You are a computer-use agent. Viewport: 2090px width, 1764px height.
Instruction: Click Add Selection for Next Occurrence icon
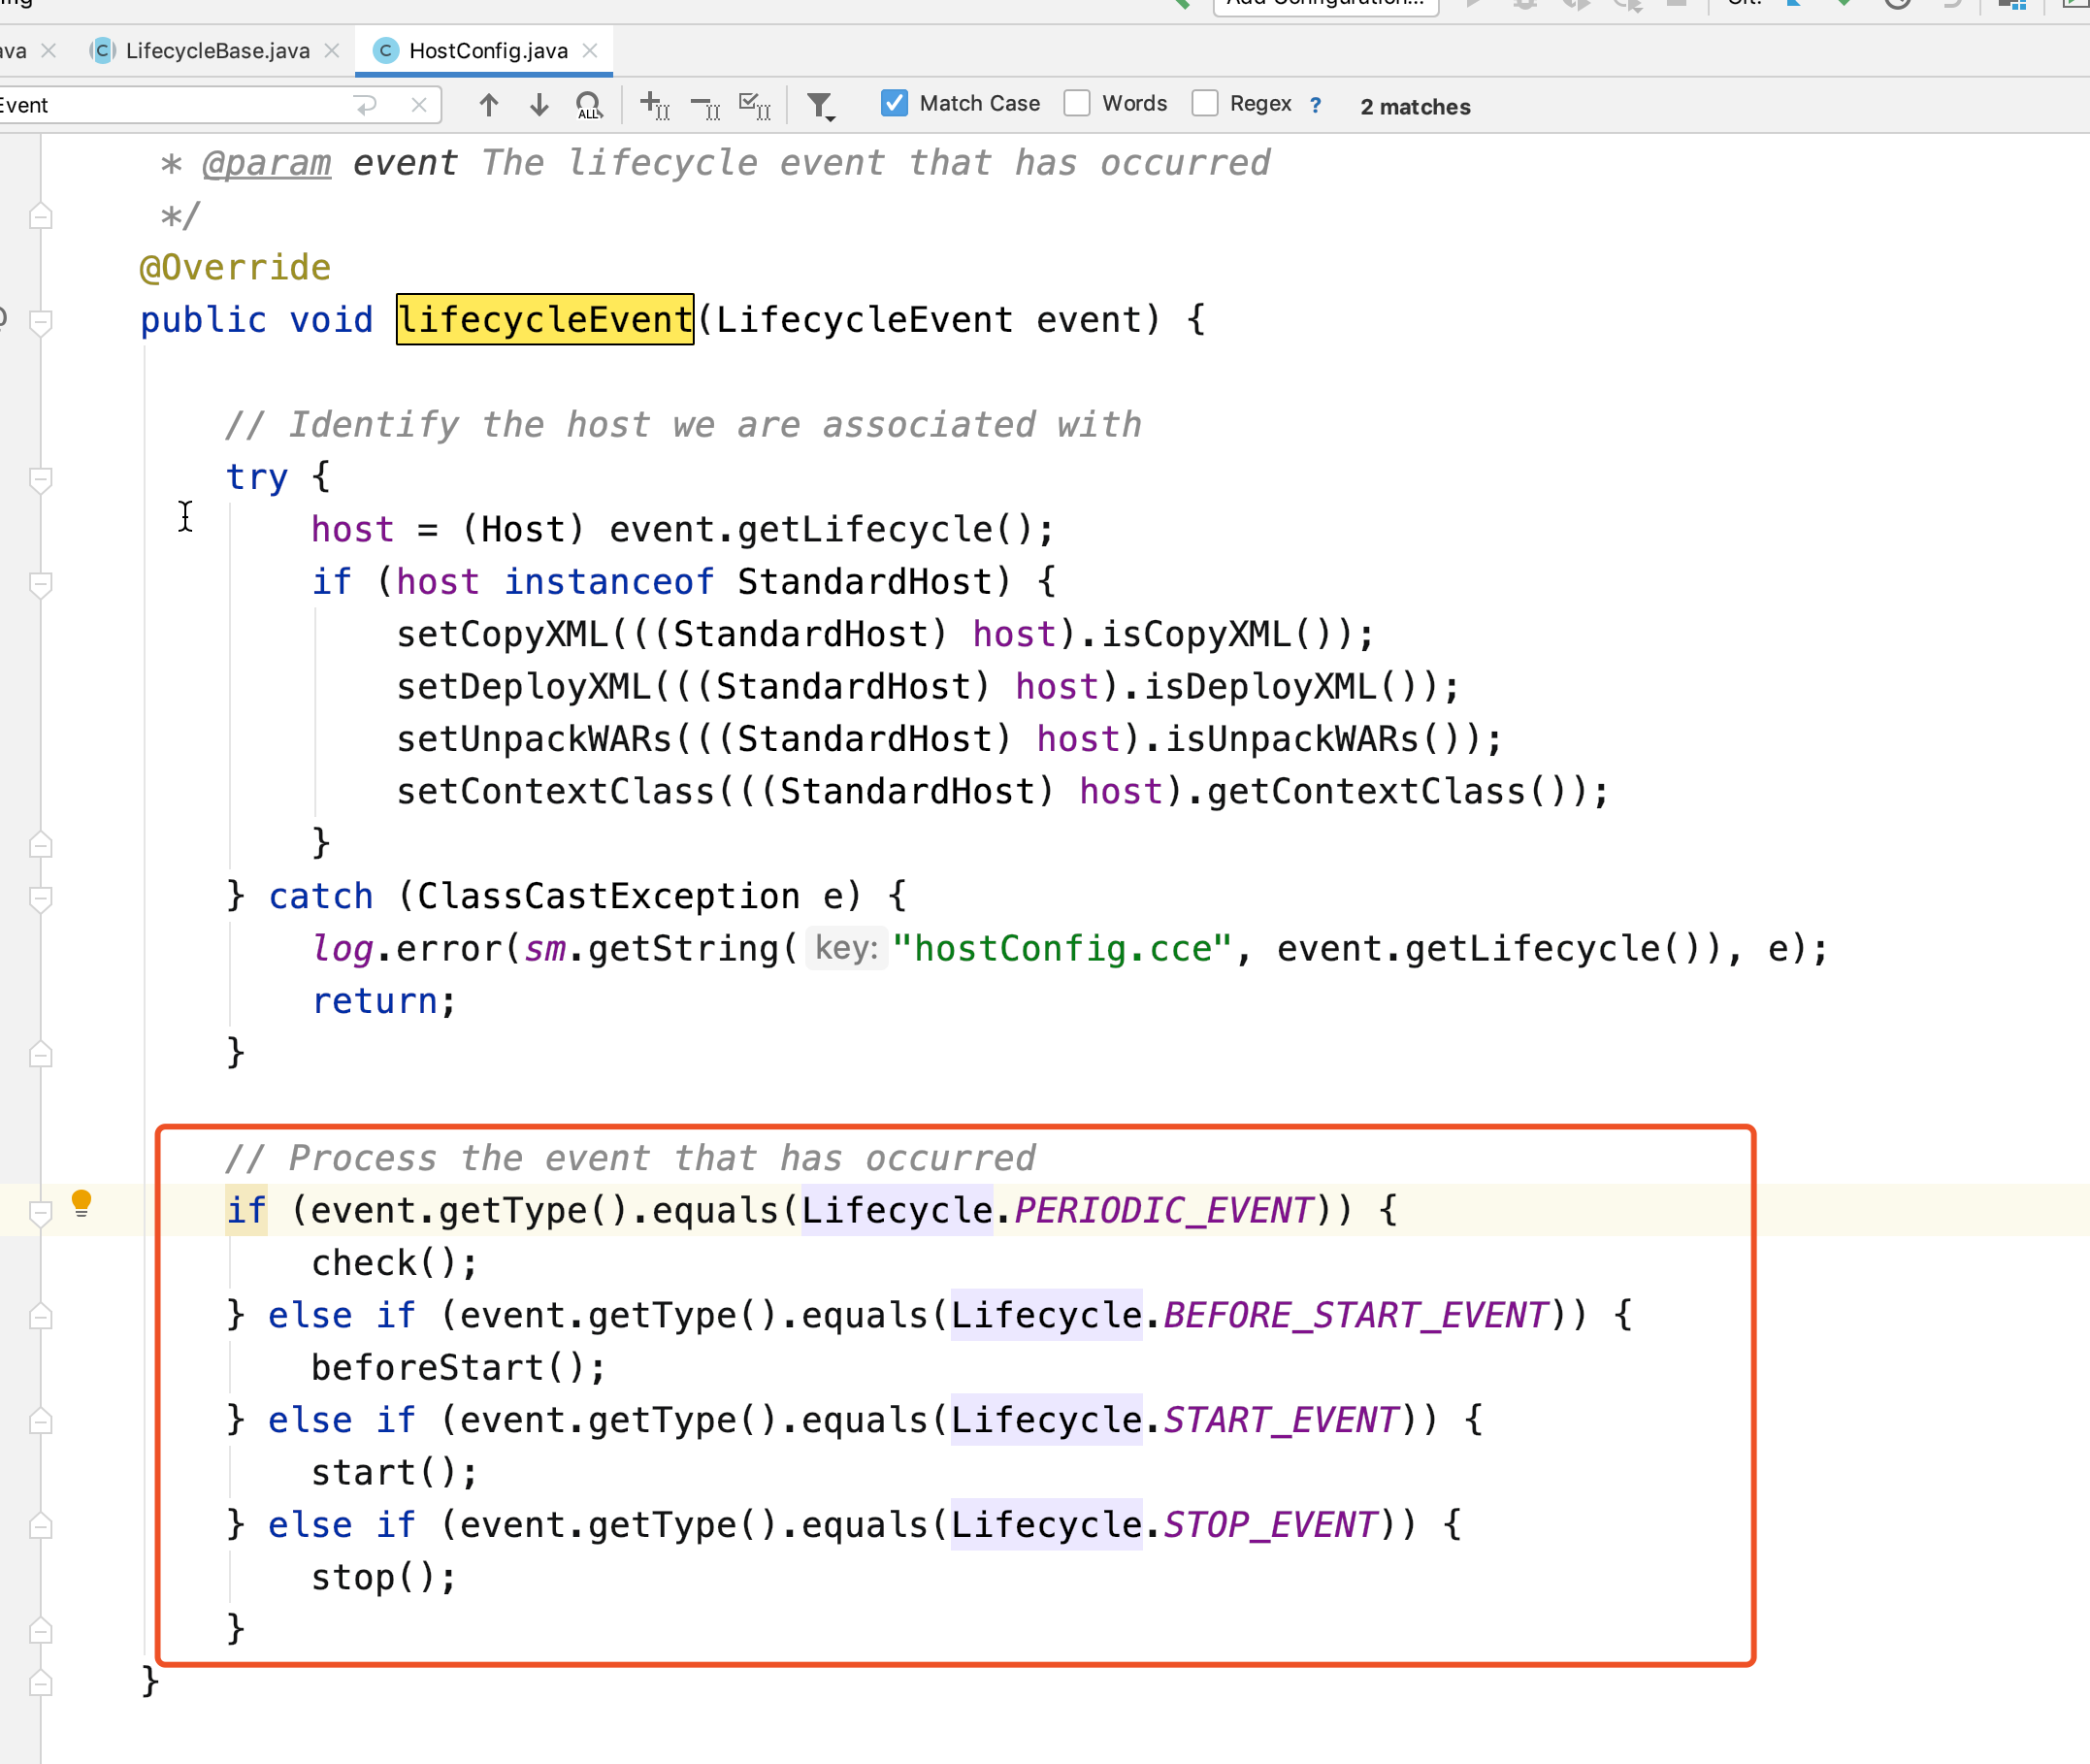click(654, 105)
